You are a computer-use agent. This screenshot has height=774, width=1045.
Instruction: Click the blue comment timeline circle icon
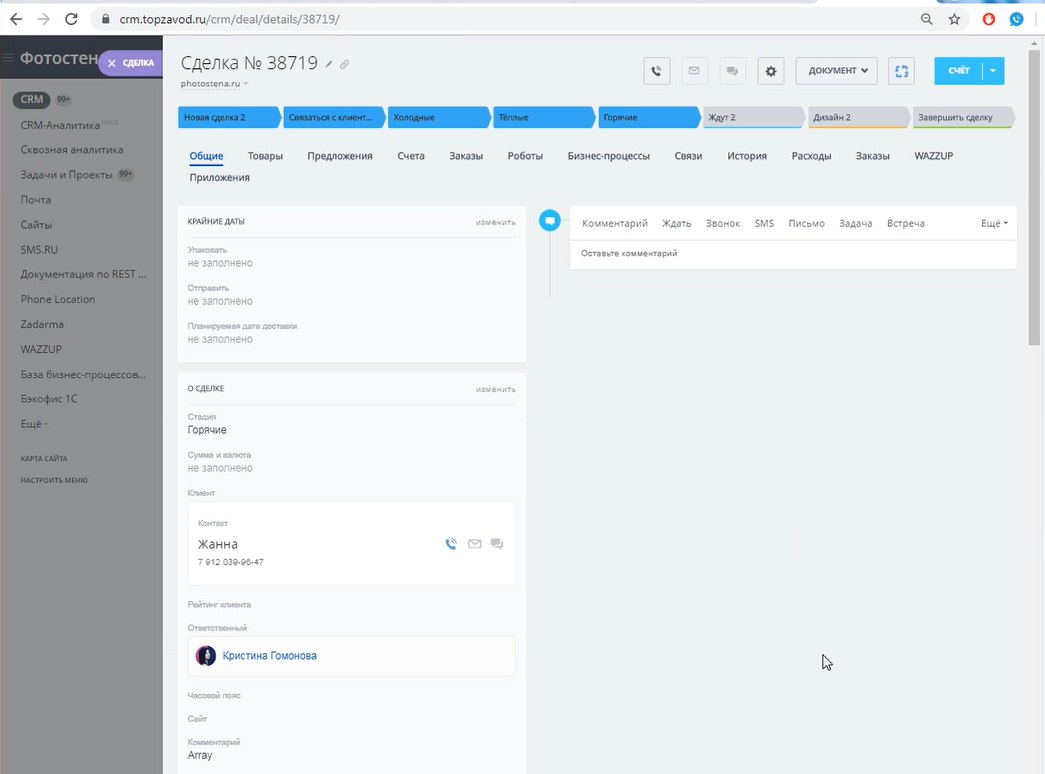tap(550, 221)
